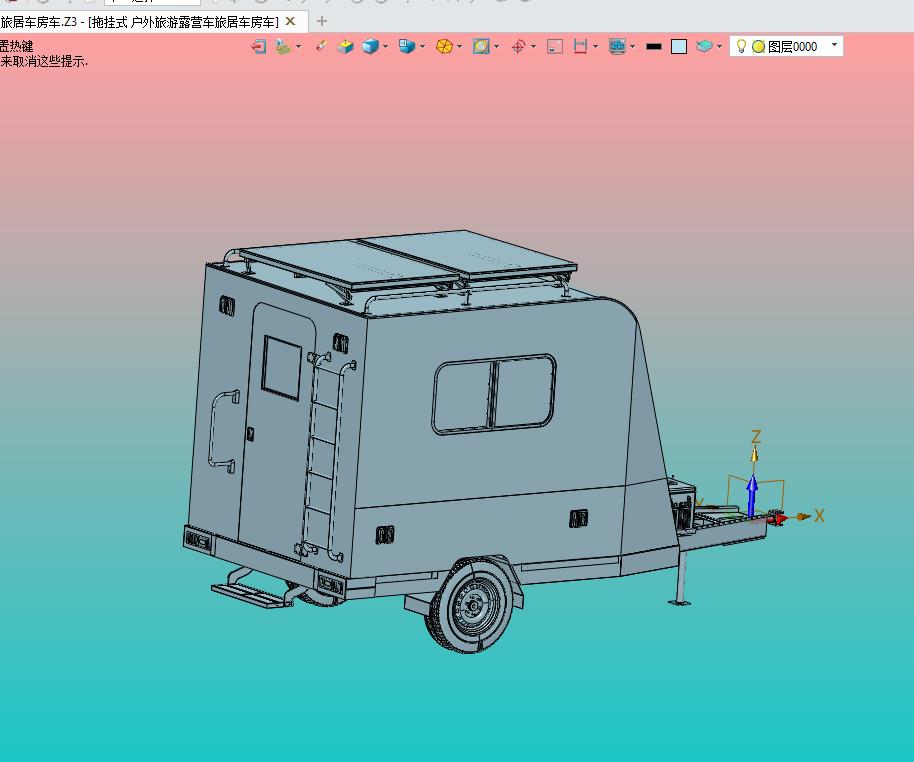This screenshot has height=762, width=914.
Task: Toggle the yellow circle layer status icon
Action: point(758,46)
